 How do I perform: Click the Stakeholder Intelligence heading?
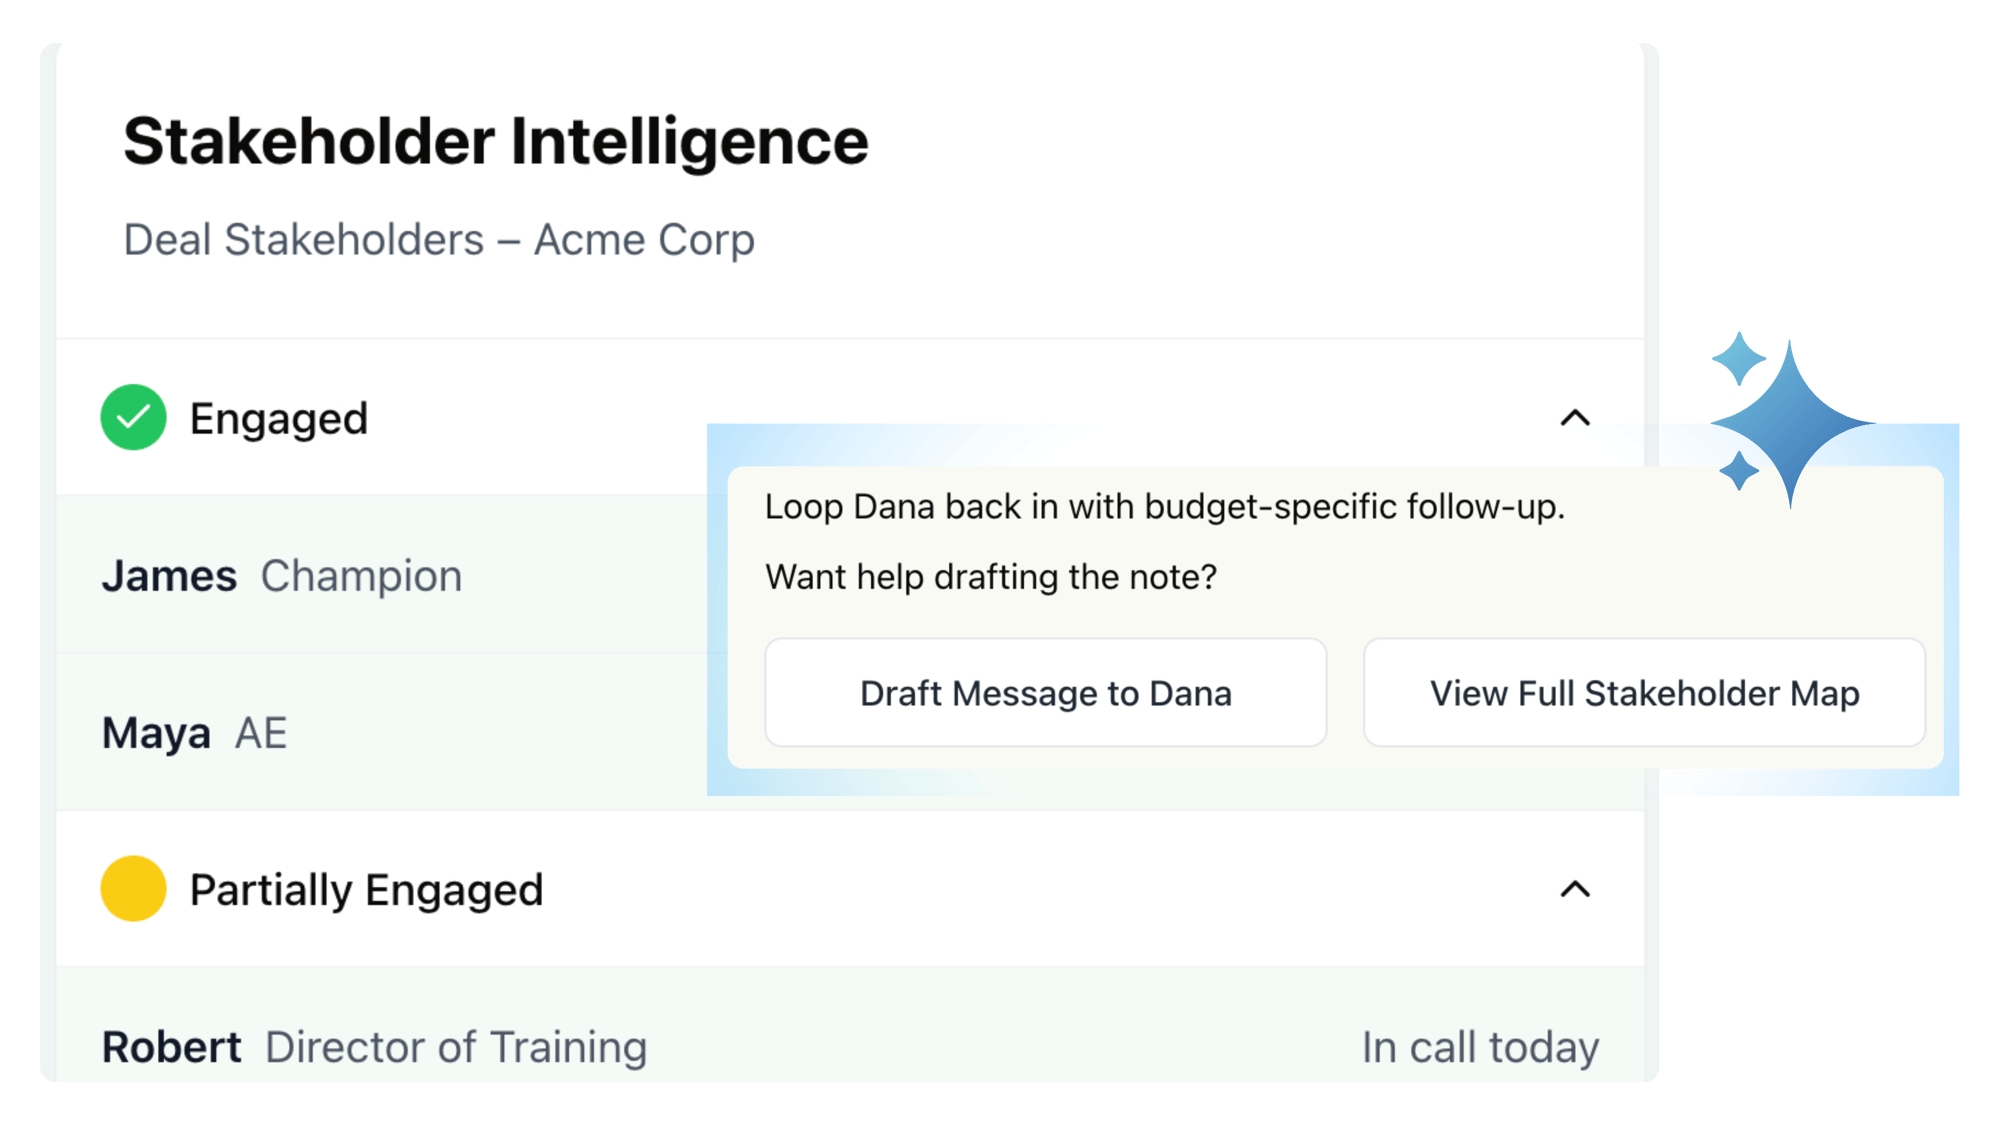click(496, 141)
